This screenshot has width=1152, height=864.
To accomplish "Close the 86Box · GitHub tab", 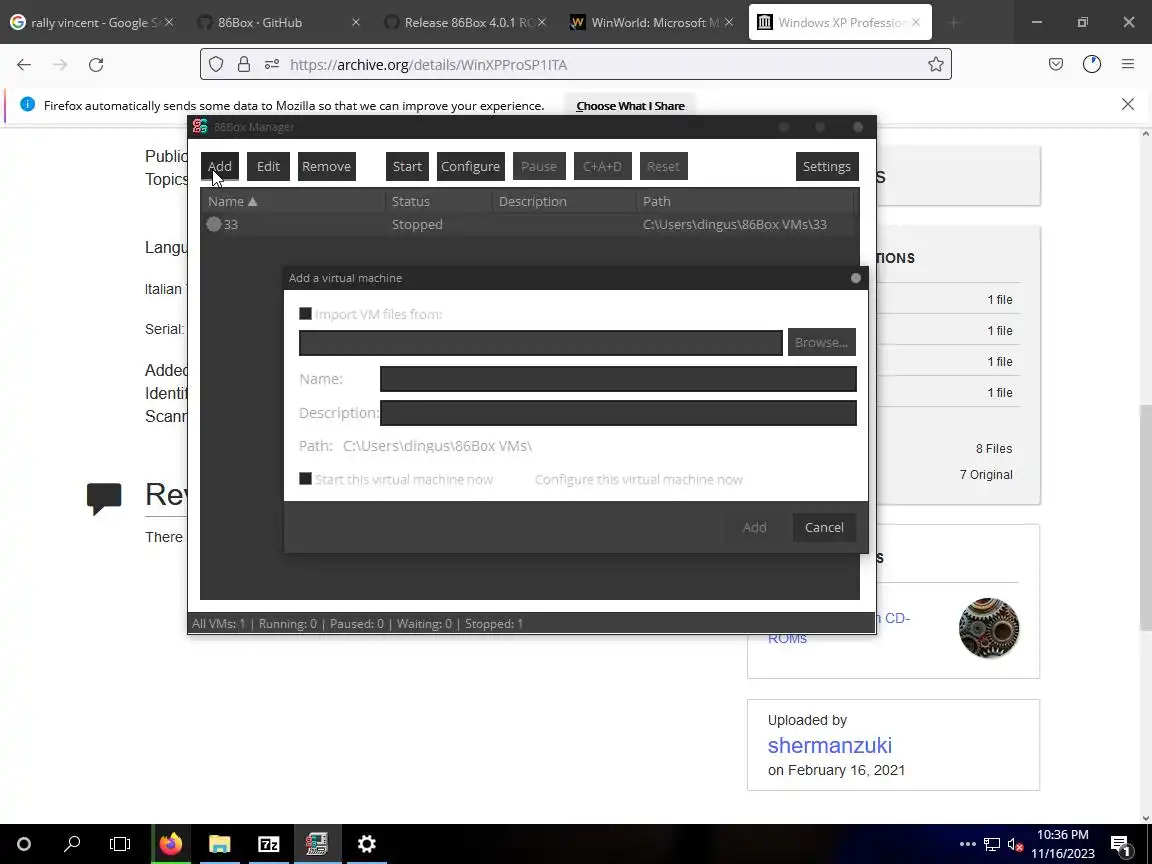I will click(356, 23).
